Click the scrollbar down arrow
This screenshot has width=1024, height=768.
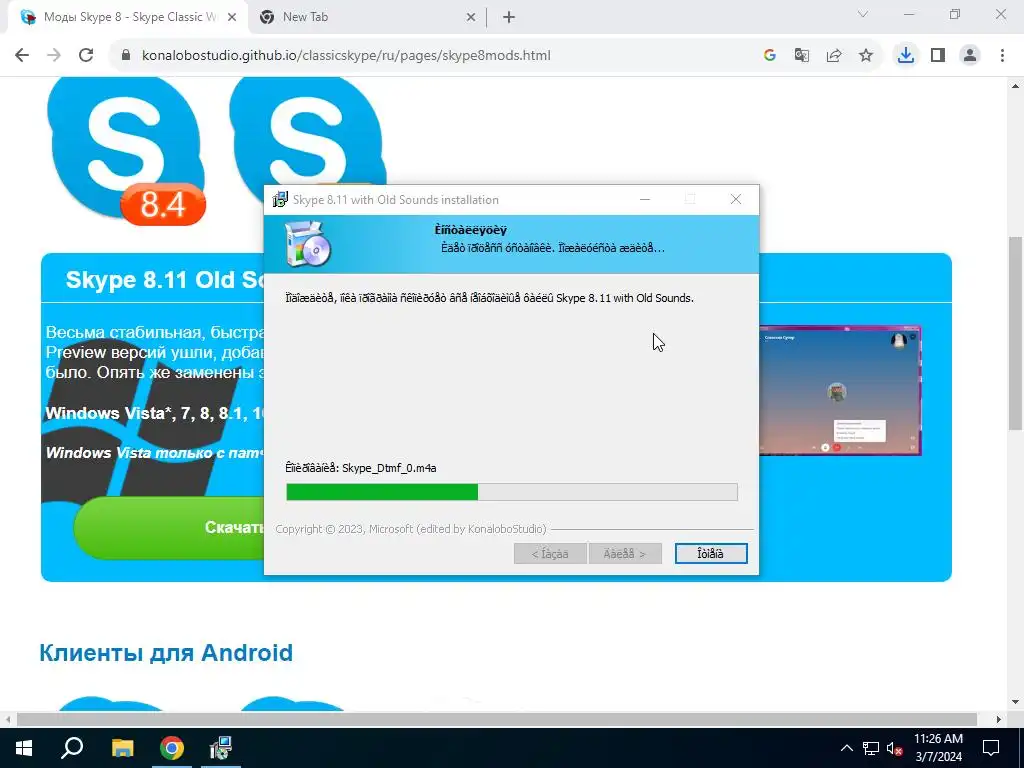pos(1016,702)
